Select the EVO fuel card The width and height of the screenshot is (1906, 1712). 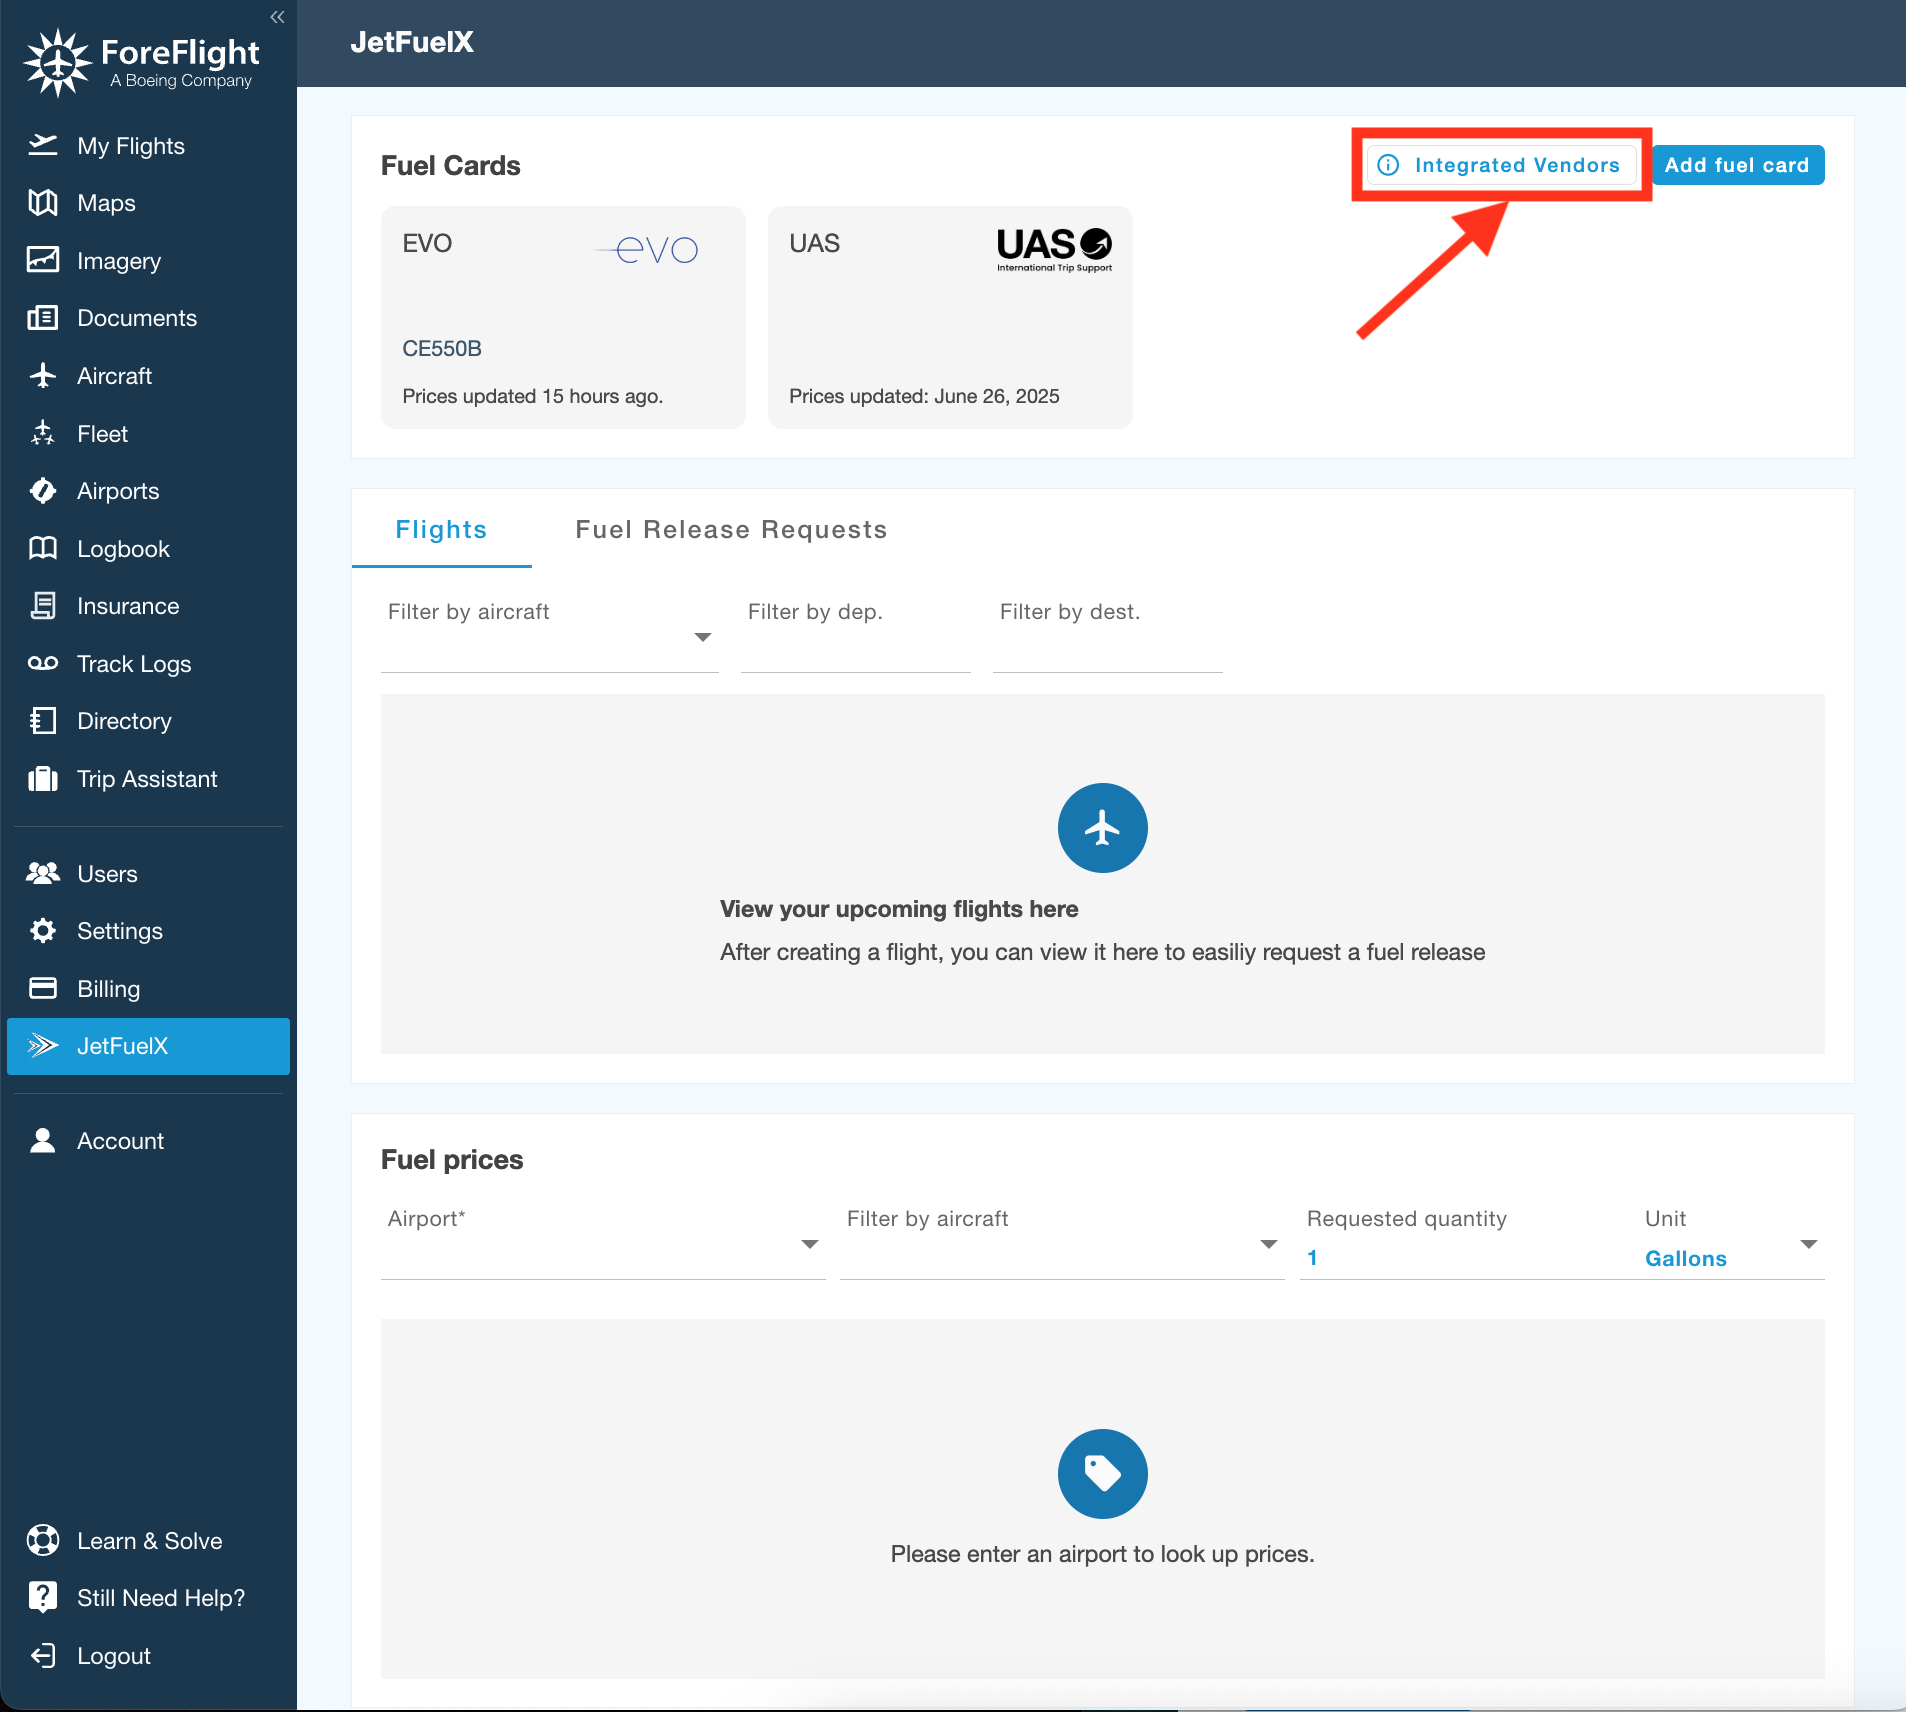click(563, 317)
